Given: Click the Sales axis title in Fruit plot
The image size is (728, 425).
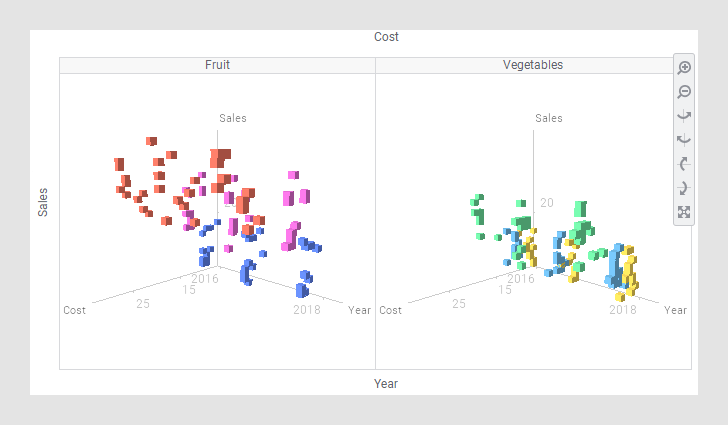Looking at the screenshot, I should click(233, 118).
